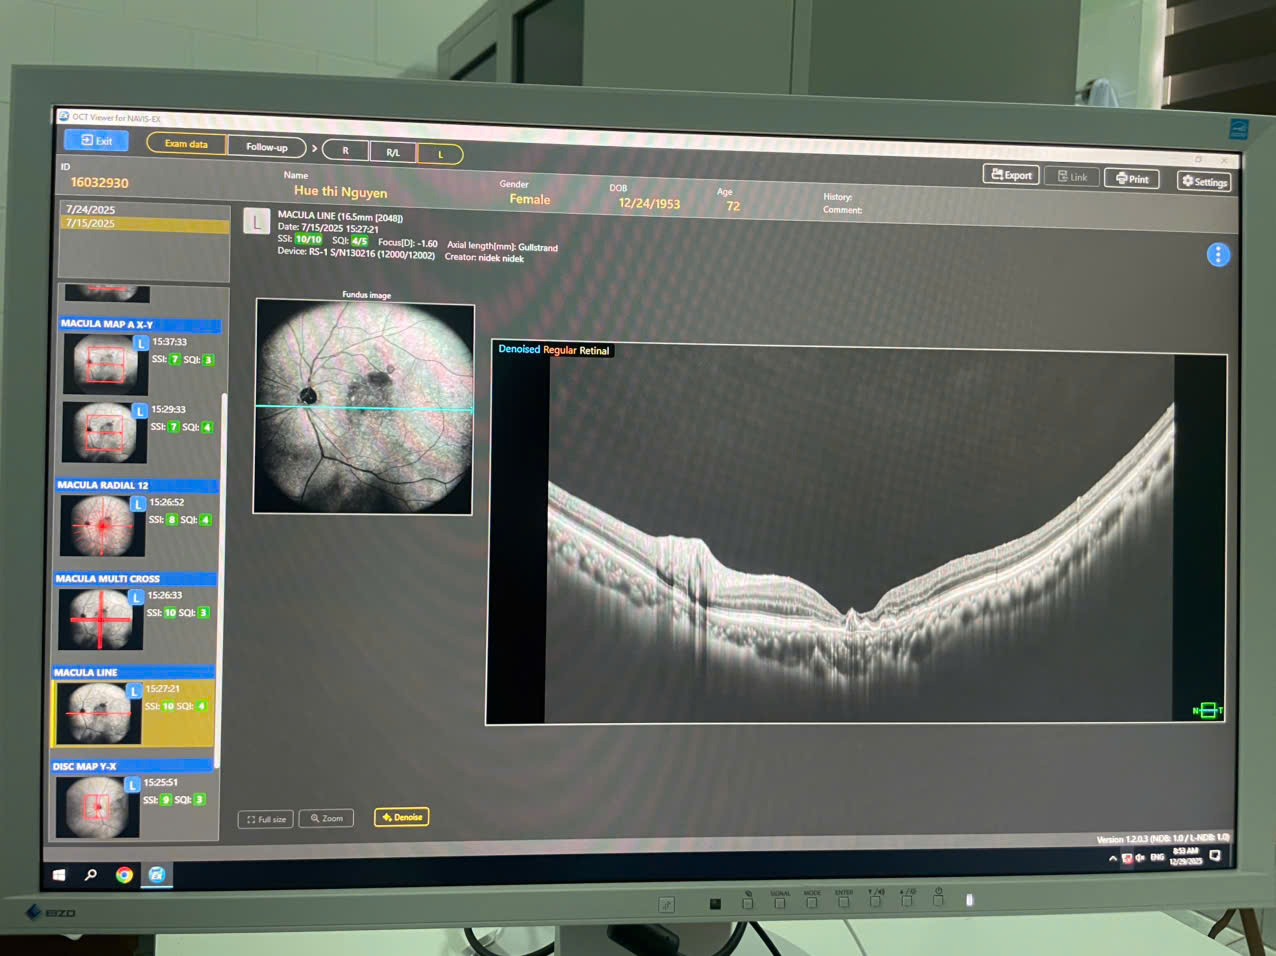The image size is (1276, 956).
Task: Switch to the Follow-up tab
Action: pyautogui.click(x=266, y=147)
